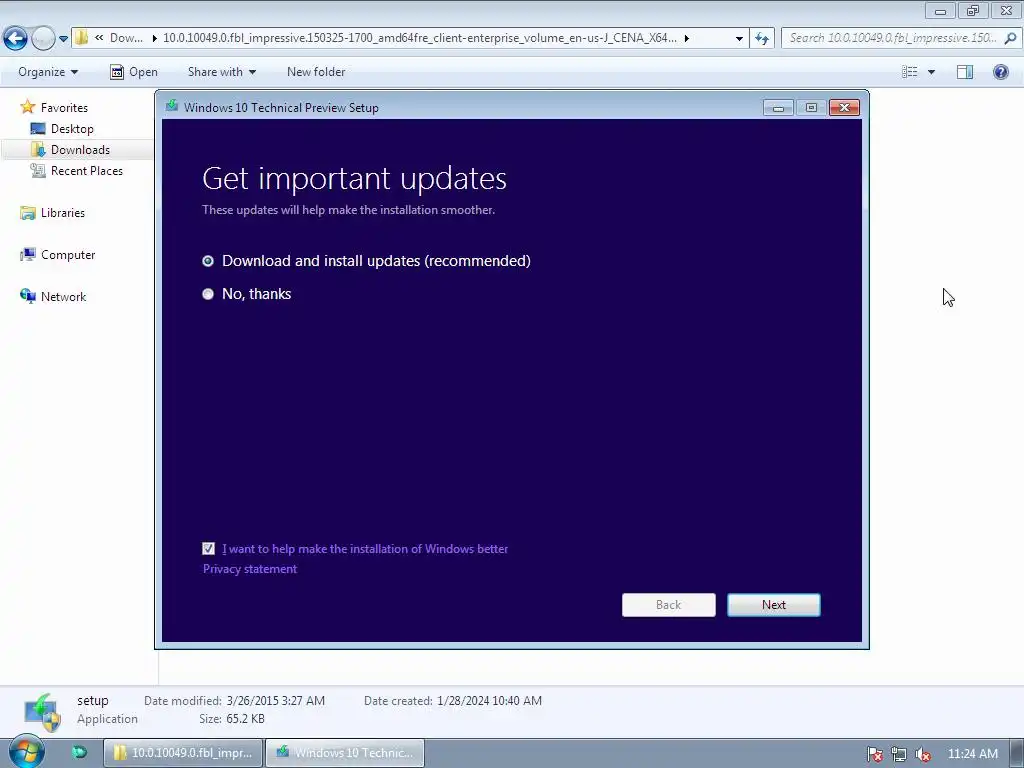Click the network tray icon
This screenshot has width=1024, height=768.
pyautogui.click(x=899, y=754)
